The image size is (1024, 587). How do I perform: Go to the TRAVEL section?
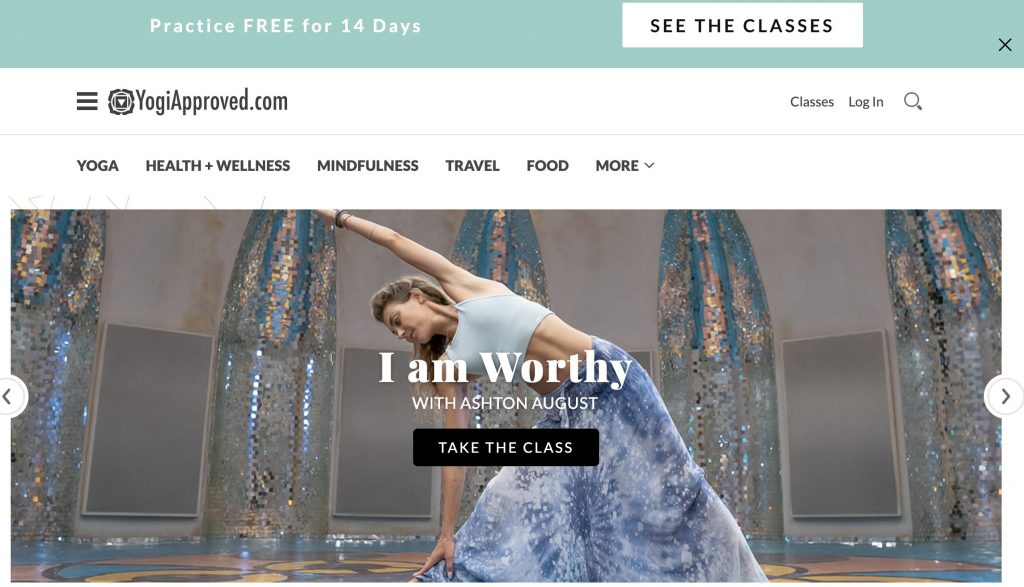point(472,166)
